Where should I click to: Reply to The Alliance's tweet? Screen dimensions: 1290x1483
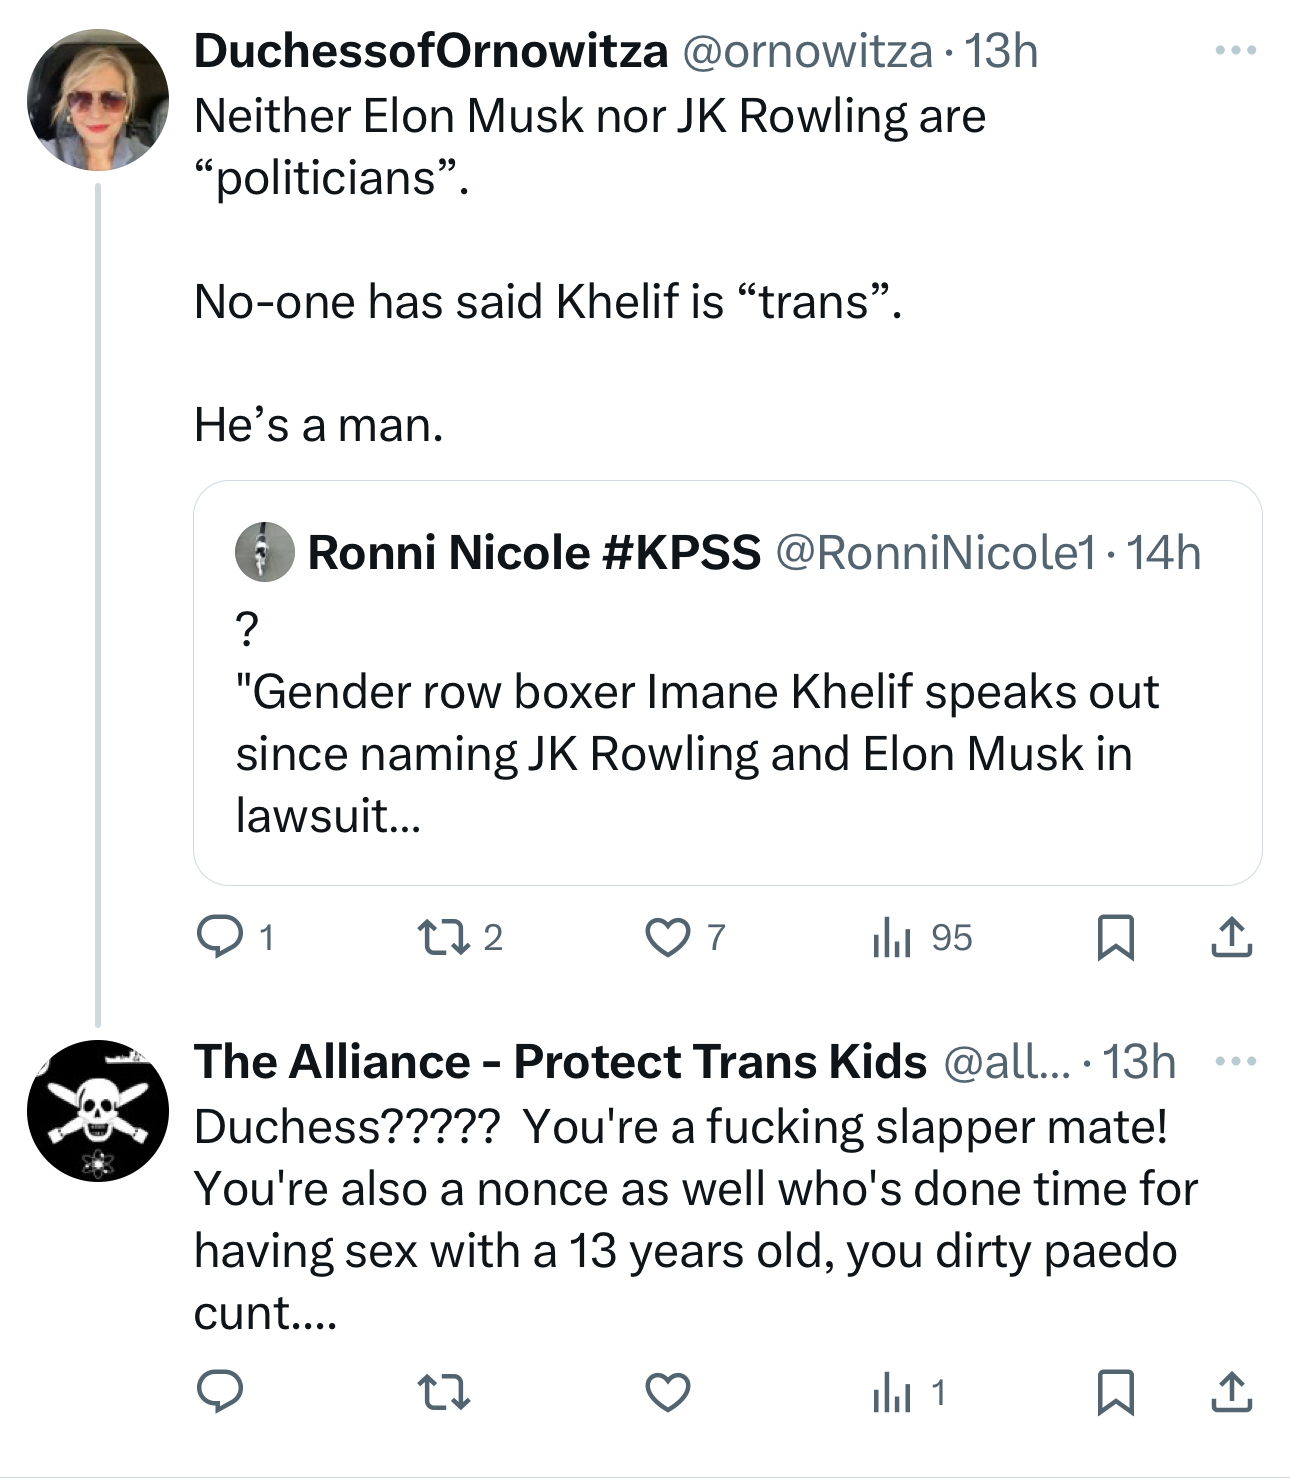[x=219, y=1392]
